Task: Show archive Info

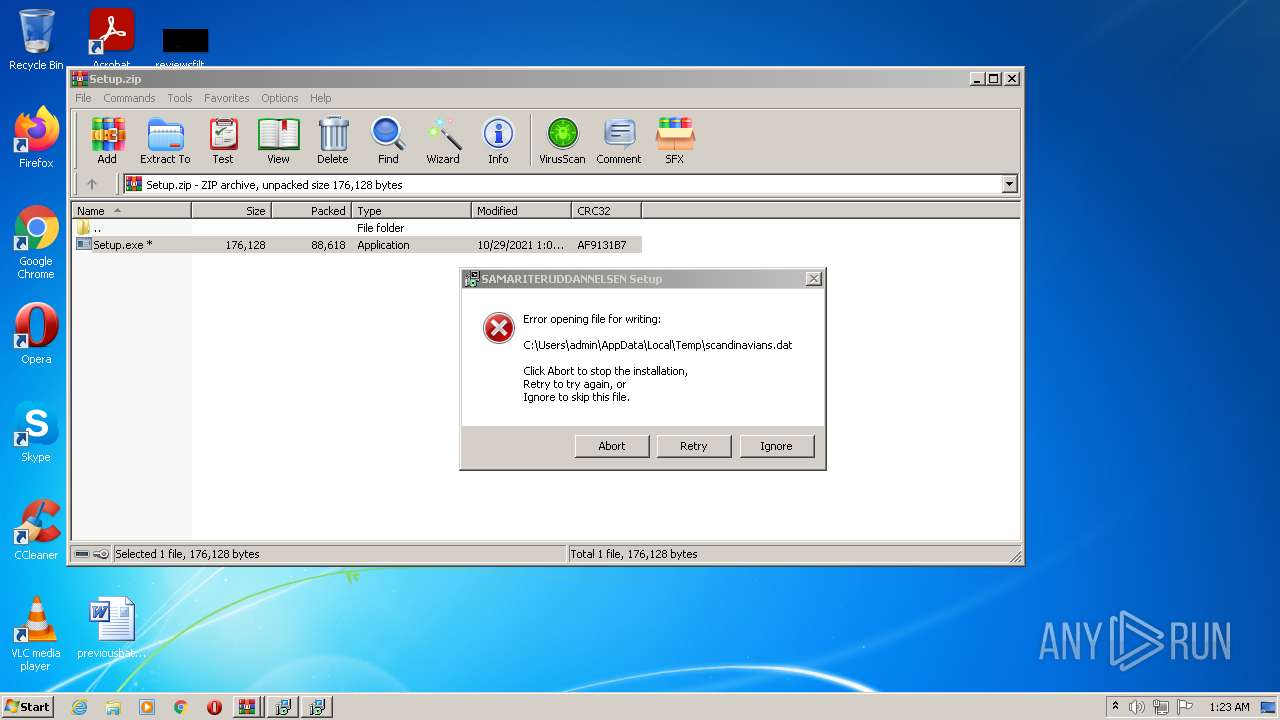Action: click(x=498, y=140)
